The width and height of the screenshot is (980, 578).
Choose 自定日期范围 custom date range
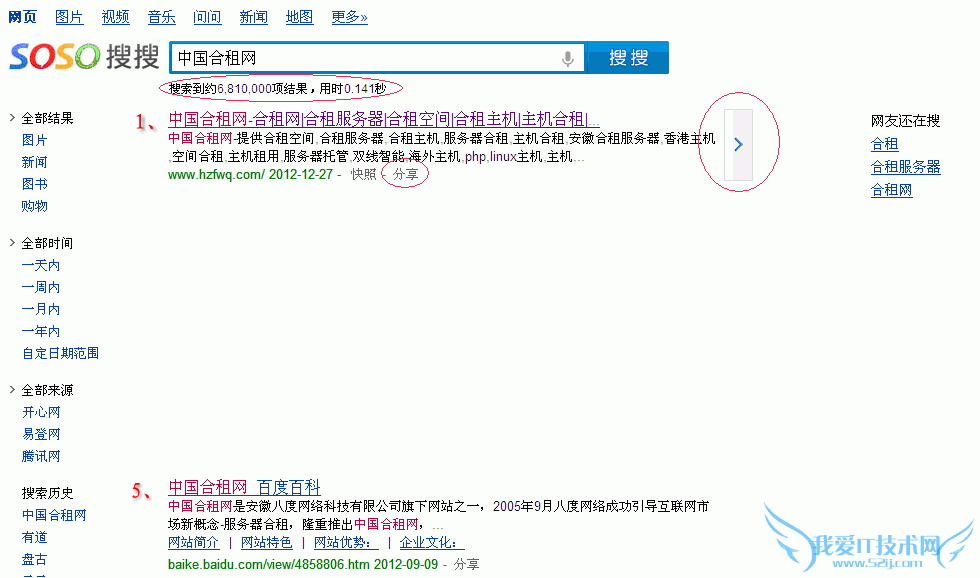[x=61, y=353]
